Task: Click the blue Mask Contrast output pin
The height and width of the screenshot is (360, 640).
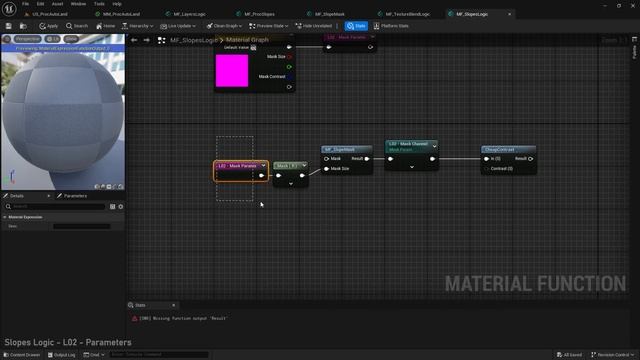Action: click(289, 77)
